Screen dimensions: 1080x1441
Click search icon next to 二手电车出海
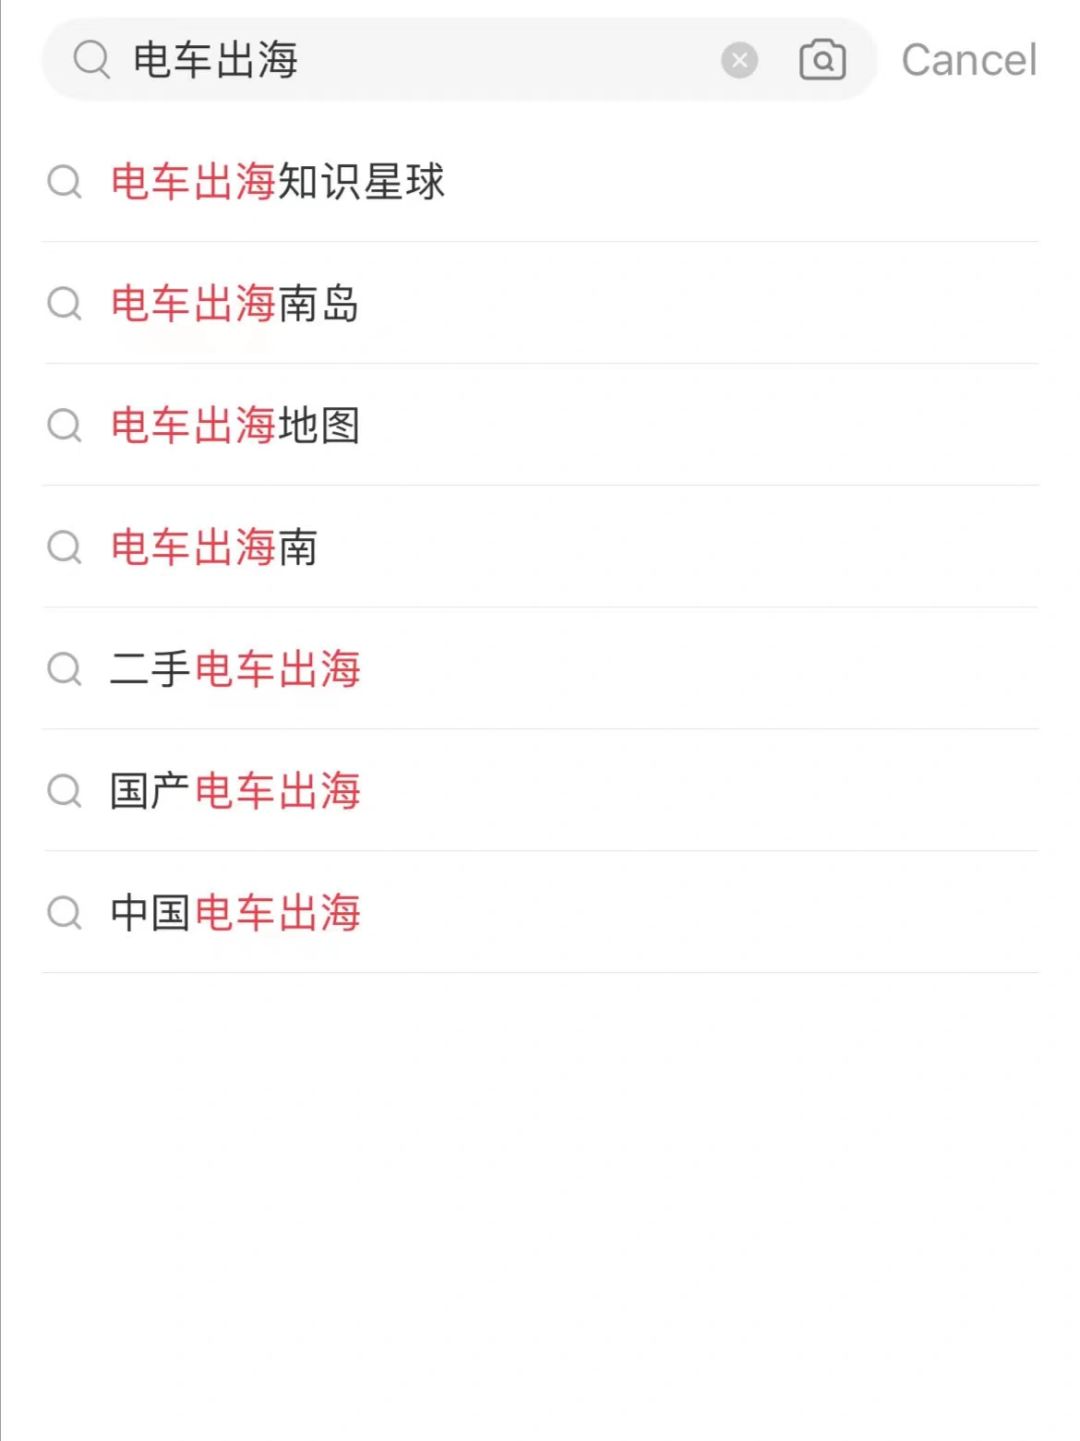[x=65, y=669]
